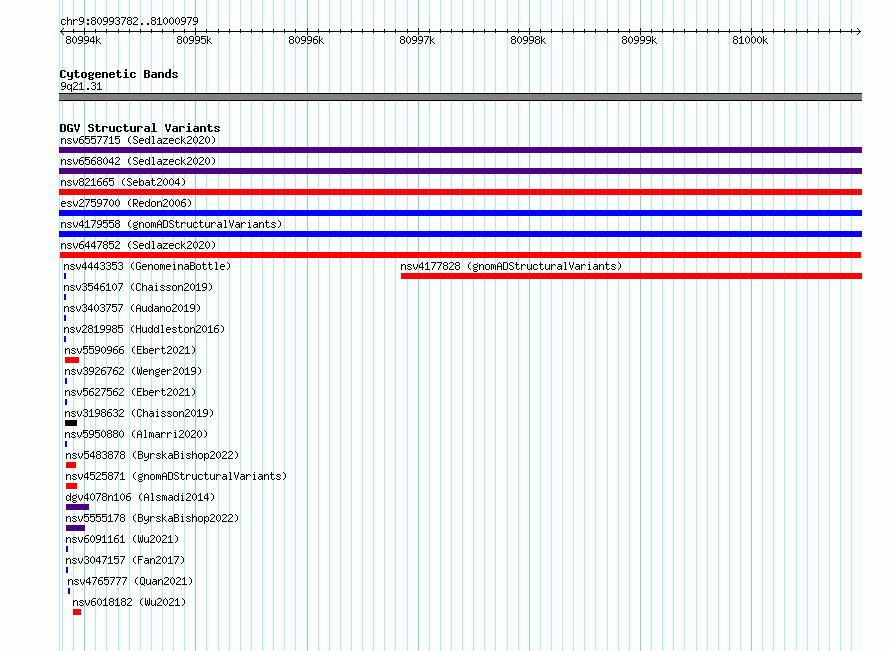The image size is (890, 651).
Task: Click the purple bar below nsv6568042
Action: click(460, 171)
